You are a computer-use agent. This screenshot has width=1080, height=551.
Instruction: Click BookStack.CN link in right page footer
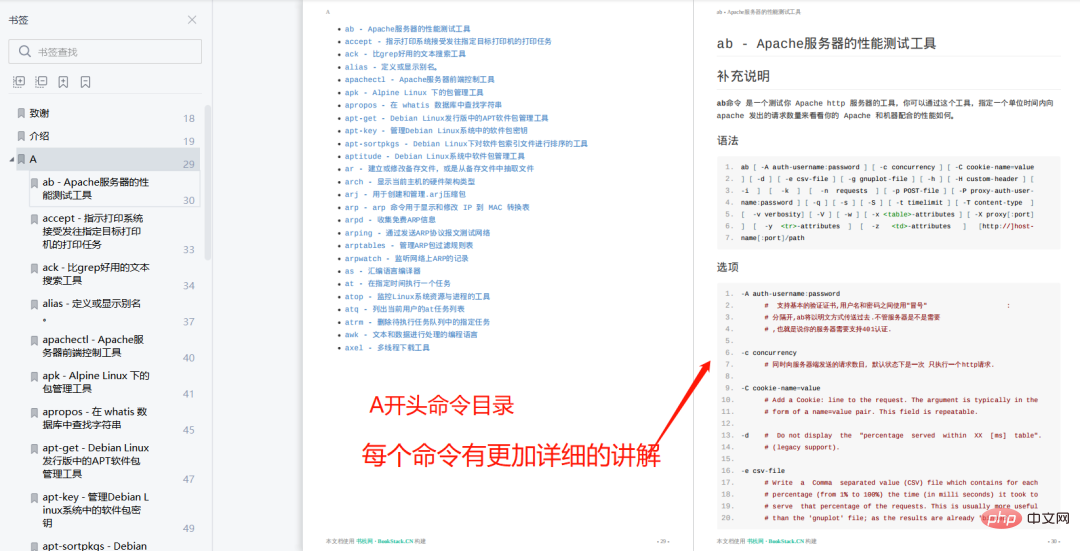(786, 541)
